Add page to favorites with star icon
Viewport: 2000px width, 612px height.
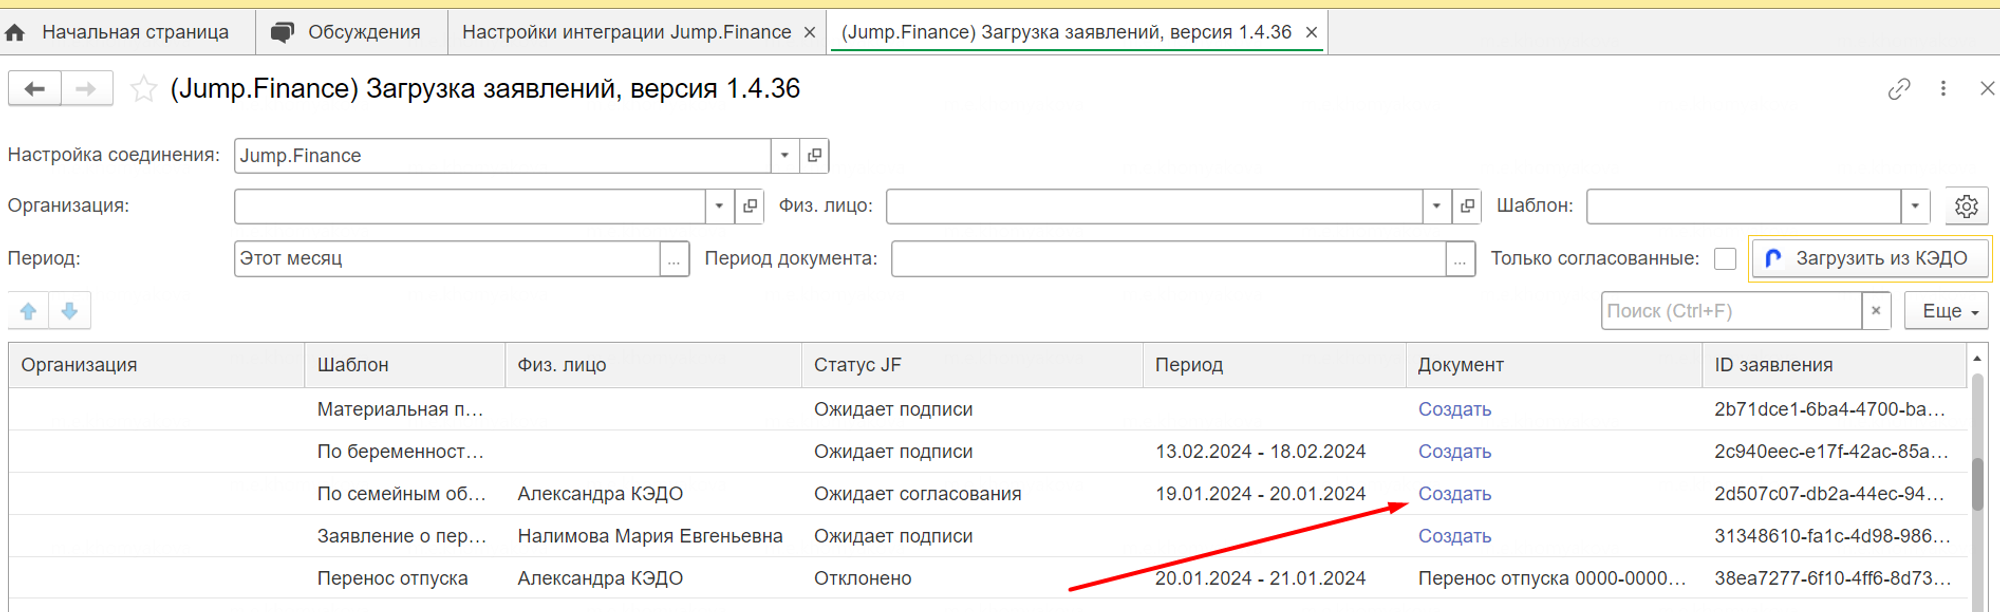click(144, 89)
